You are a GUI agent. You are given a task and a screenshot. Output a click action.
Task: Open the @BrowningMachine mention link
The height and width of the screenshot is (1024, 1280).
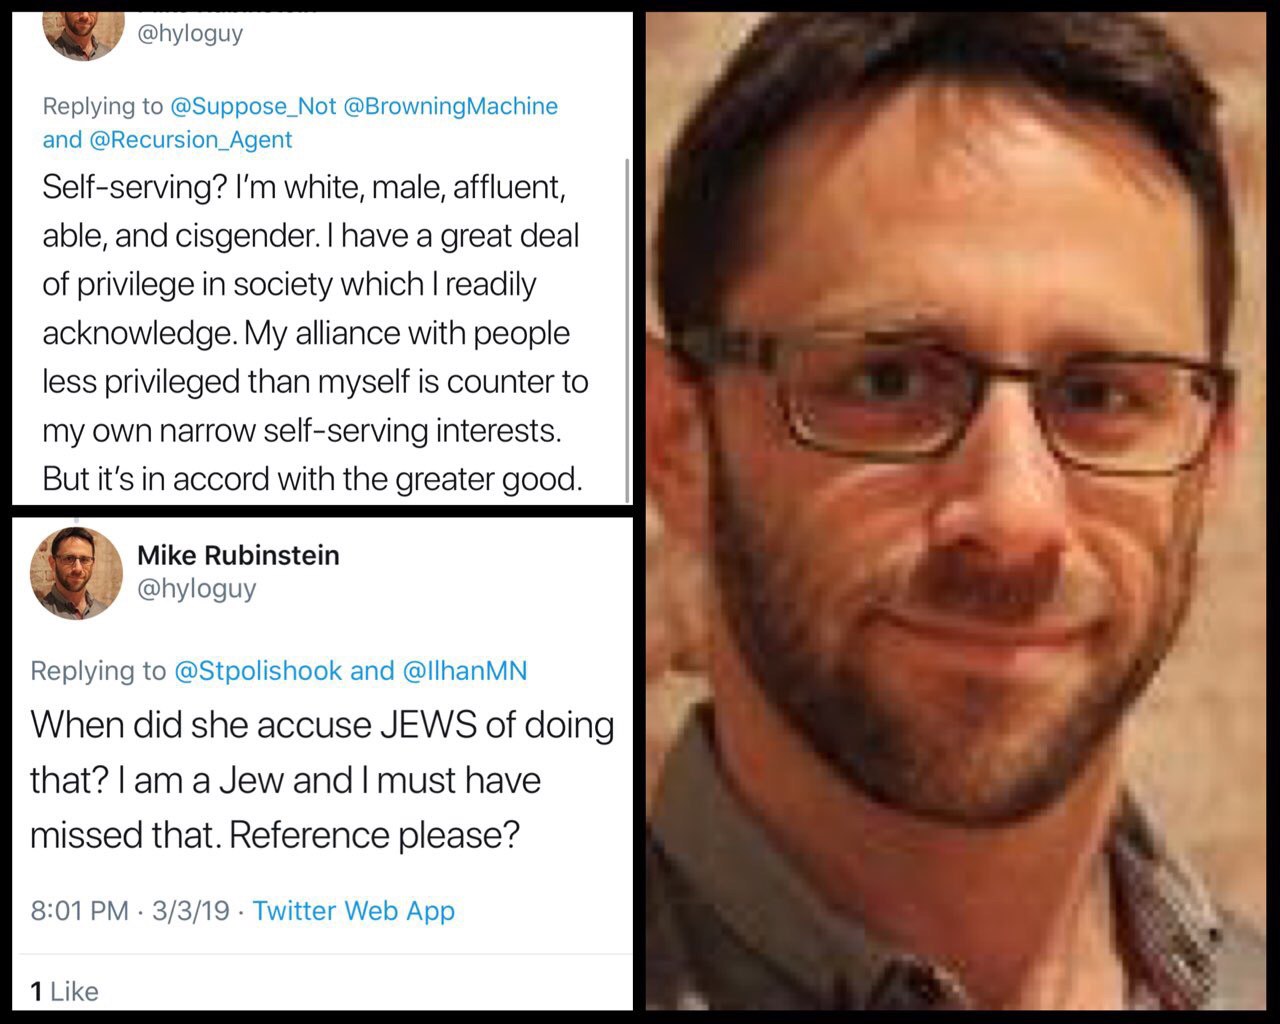pos(451,106)
